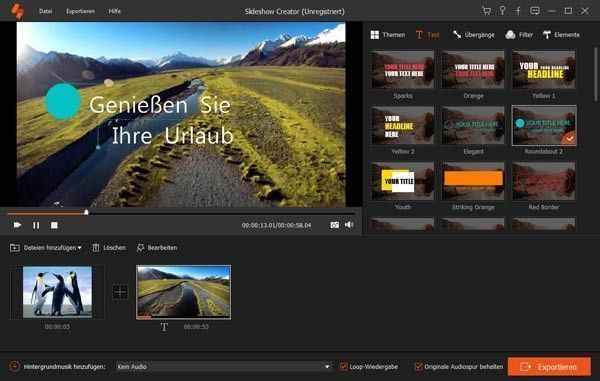The height and width of the screenshot is (381, 600).
Task: Click the add background music plus icon
Action: click(x=15, y=366)
